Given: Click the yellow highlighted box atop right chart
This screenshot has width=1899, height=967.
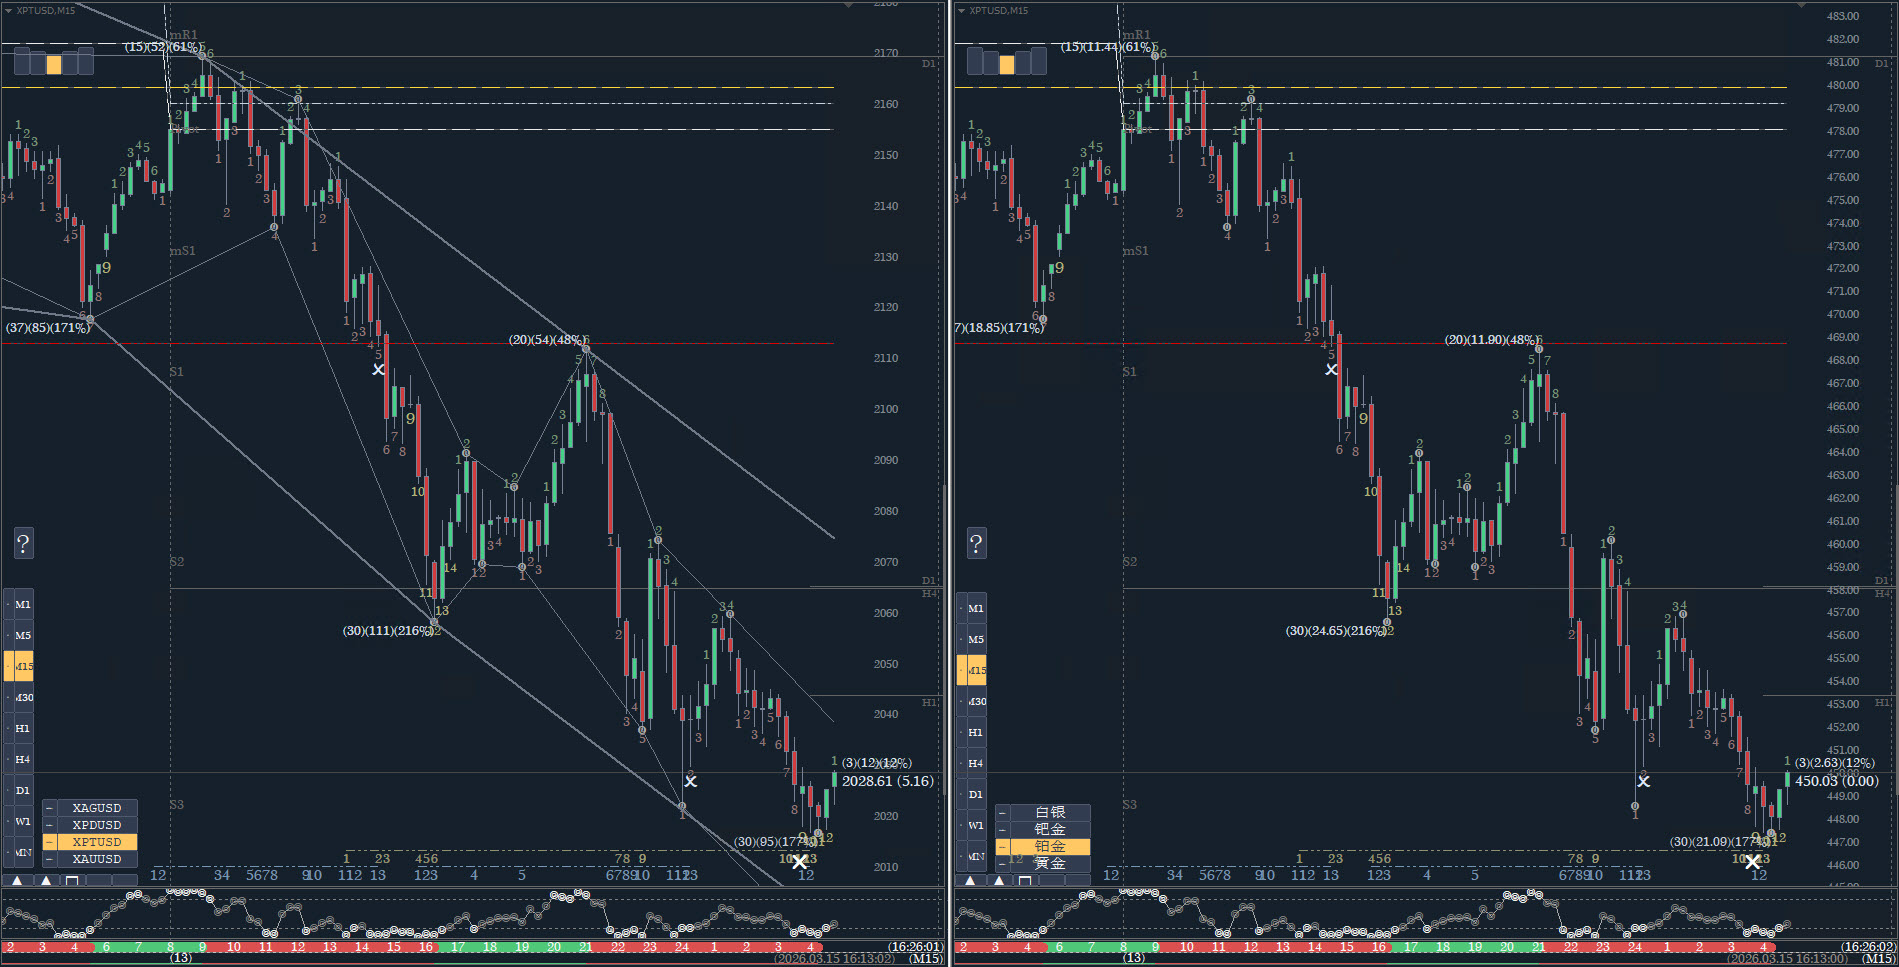Looking at the screenshot, I should click(1007, 64).
